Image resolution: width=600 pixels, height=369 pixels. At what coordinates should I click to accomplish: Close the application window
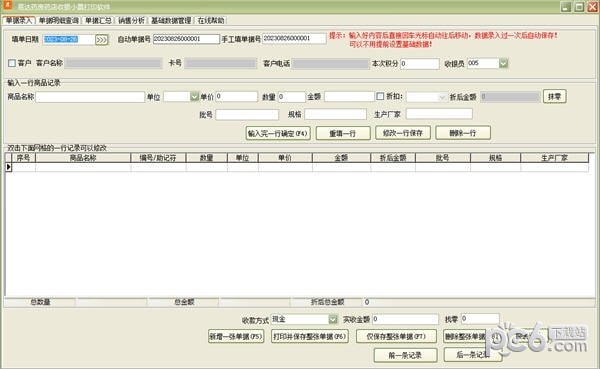tap(593, 7)
